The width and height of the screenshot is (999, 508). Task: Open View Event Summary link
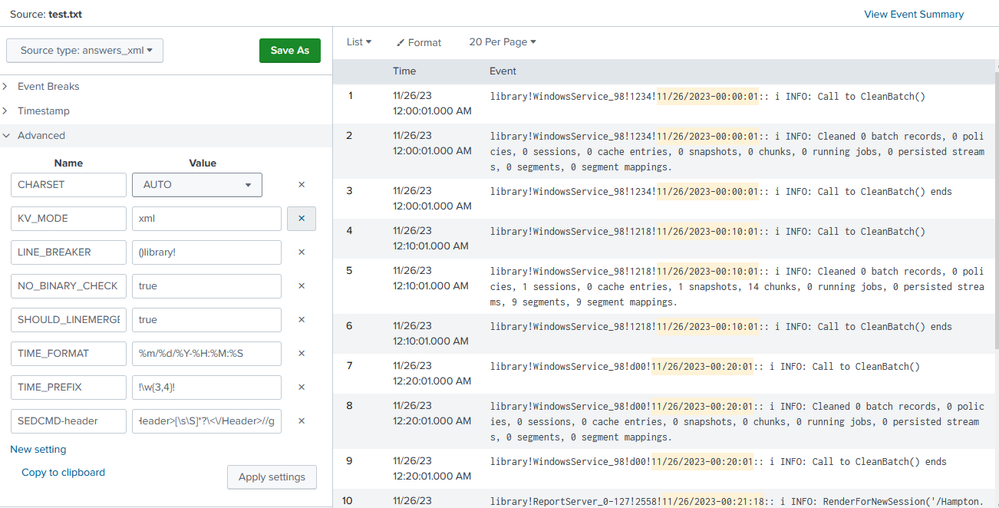[914, 14]
